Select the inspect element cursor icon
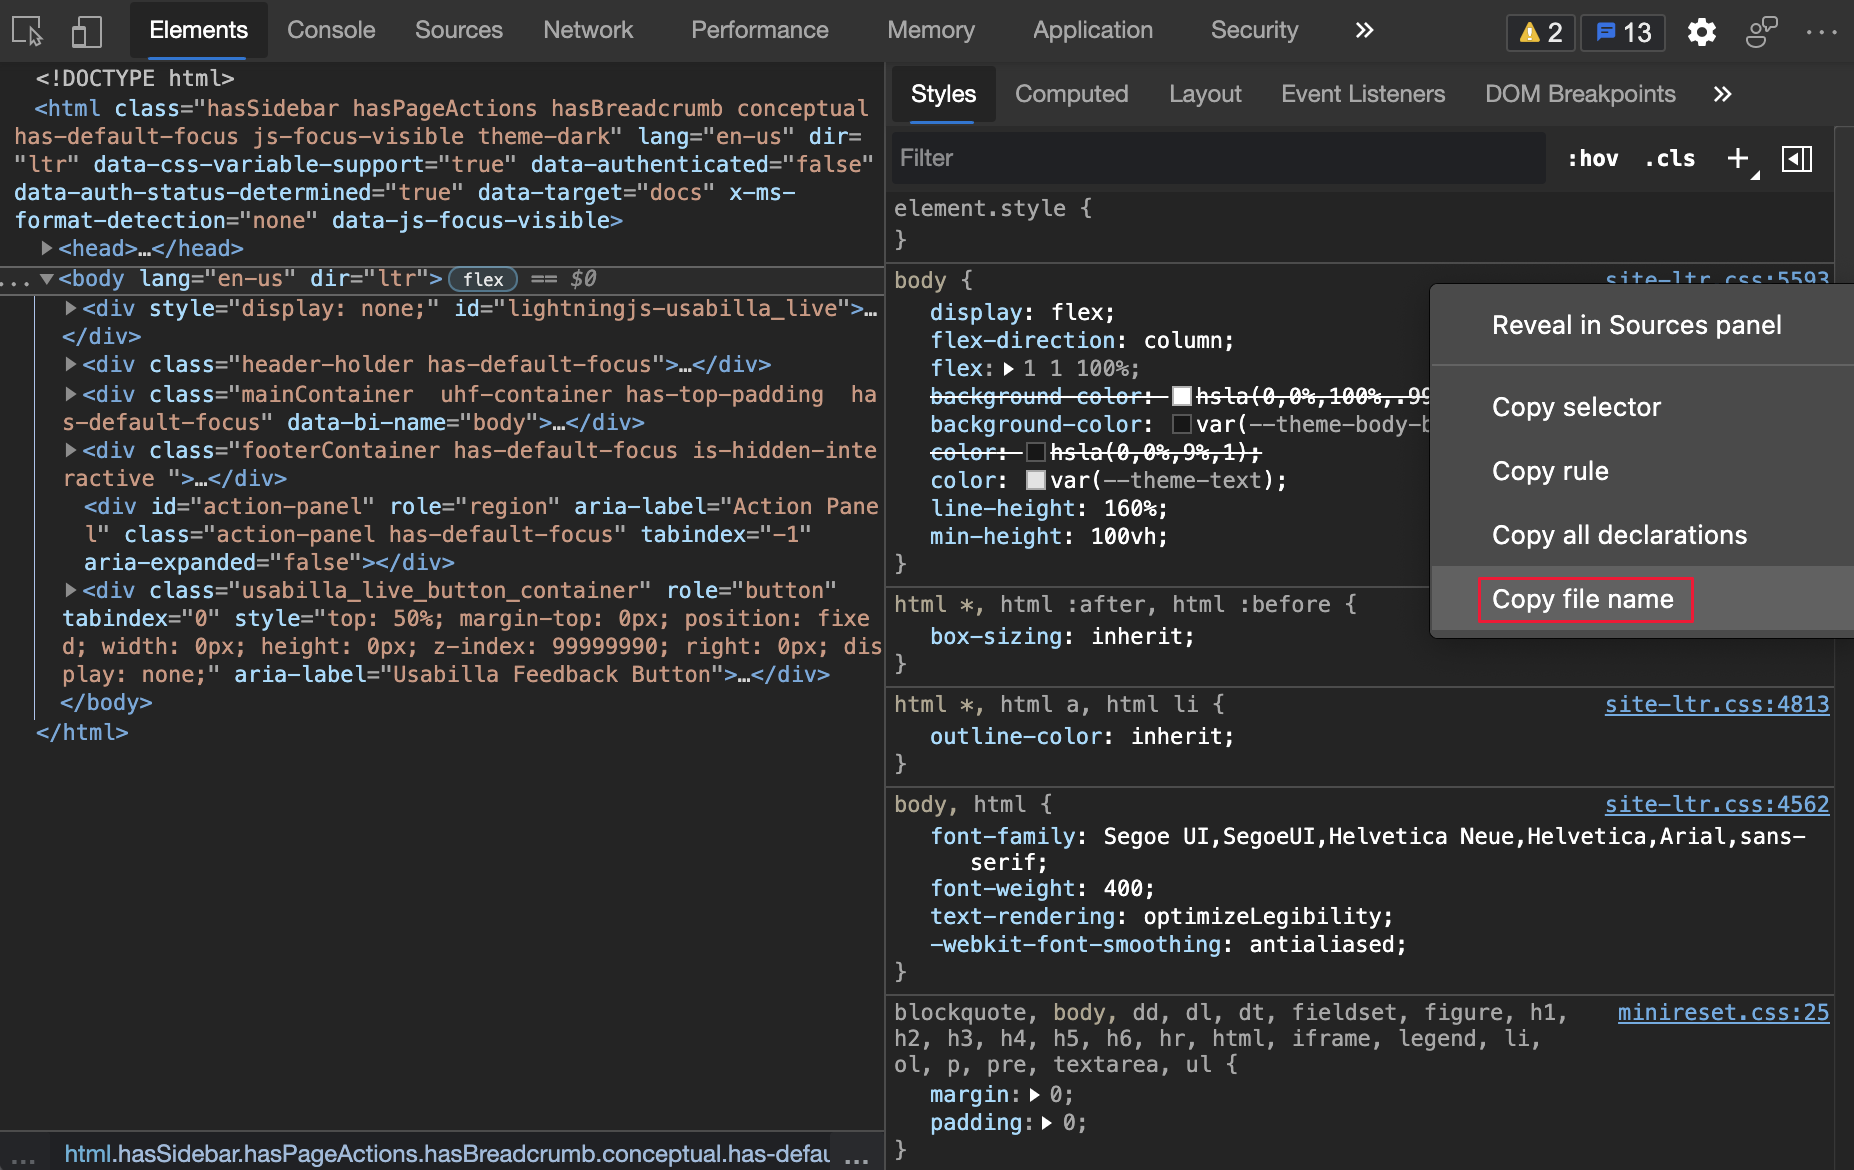This screenshot has width=1854, height=1170. pyautogui.click(x=26, y=31)
